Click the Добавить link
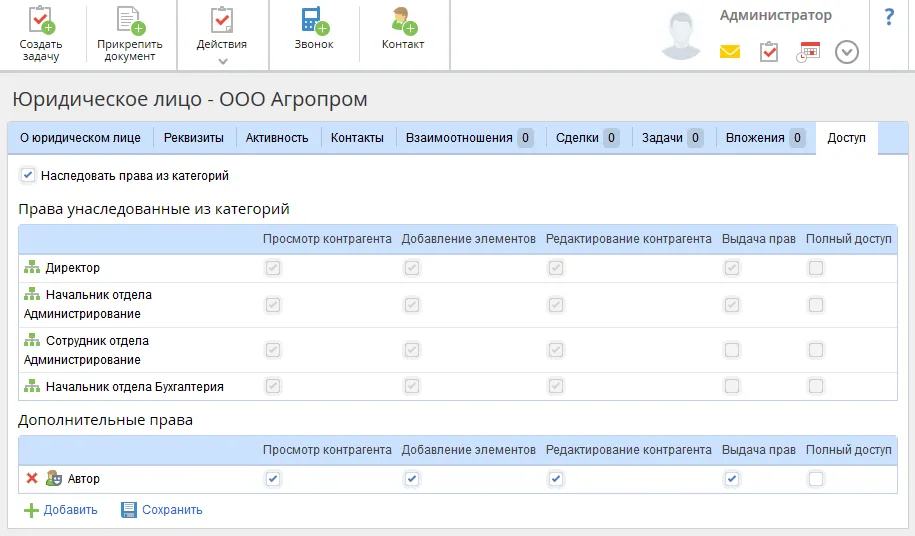This screenshot has height=536, width=915. coord(71,510)
